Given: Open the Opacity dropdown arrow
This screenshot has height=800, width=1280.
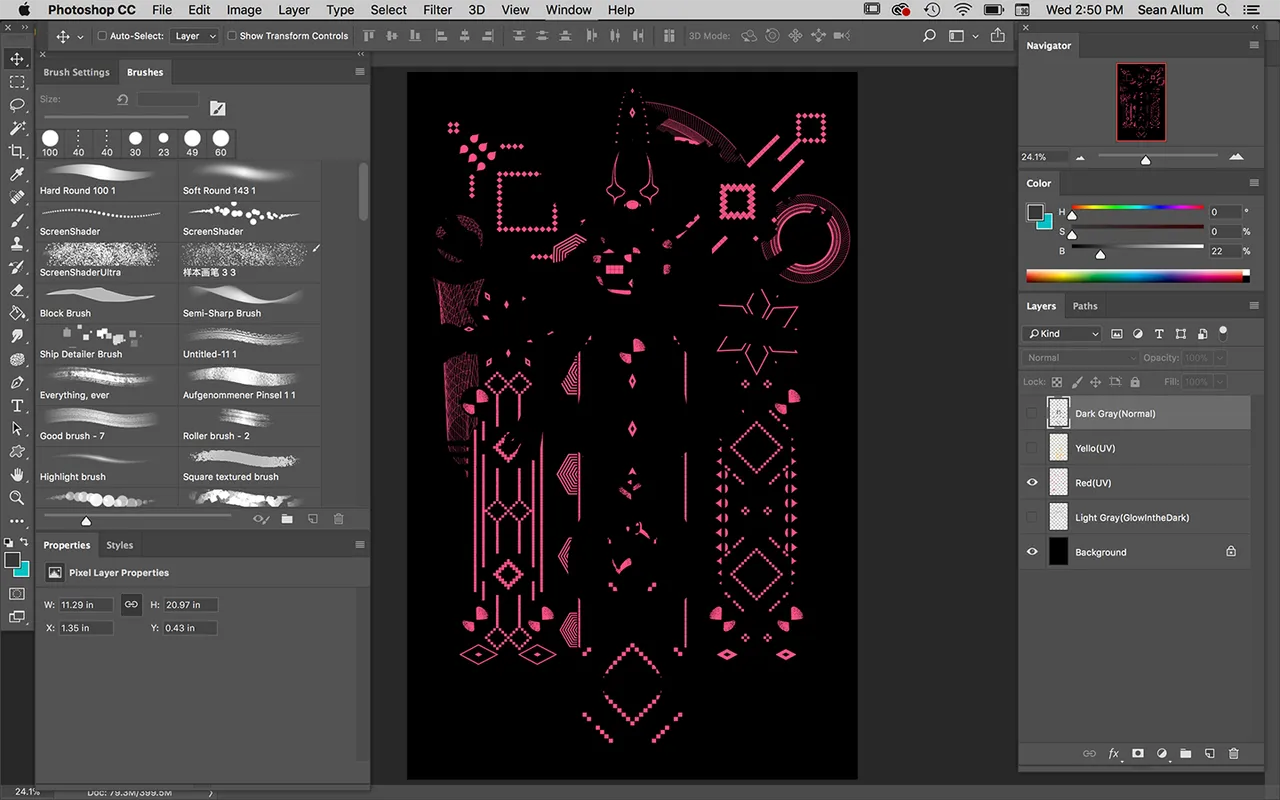Looking at the screenshot, I should pyautogui.click(x=1221, y=358).
